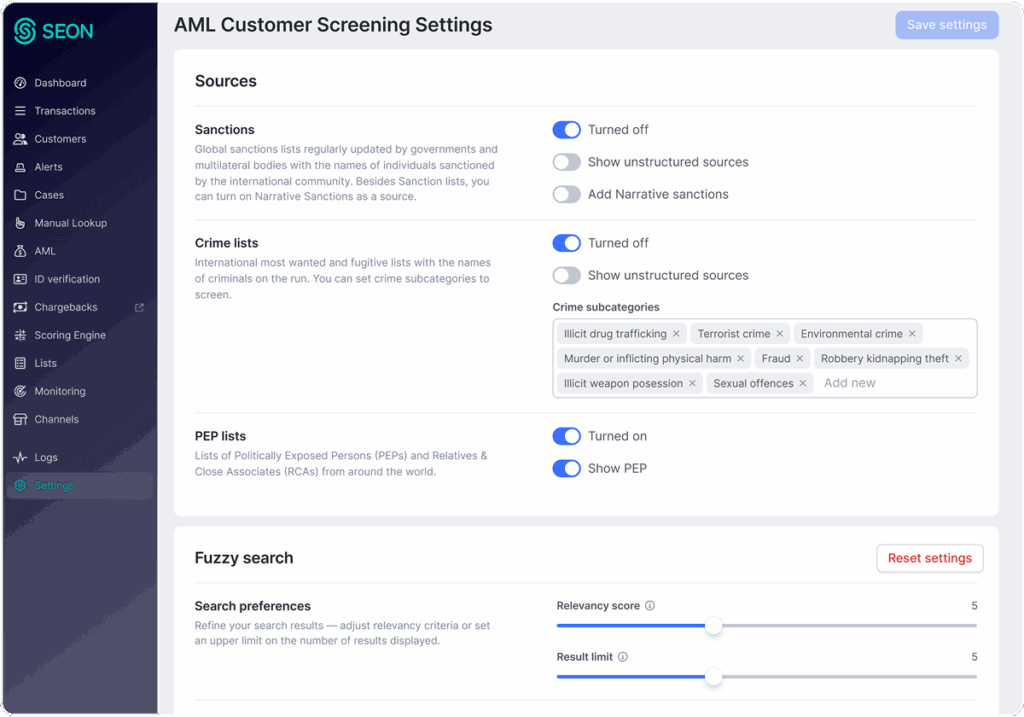
Task: Click the AML money bag icon
Action: (x=20, y=251)
